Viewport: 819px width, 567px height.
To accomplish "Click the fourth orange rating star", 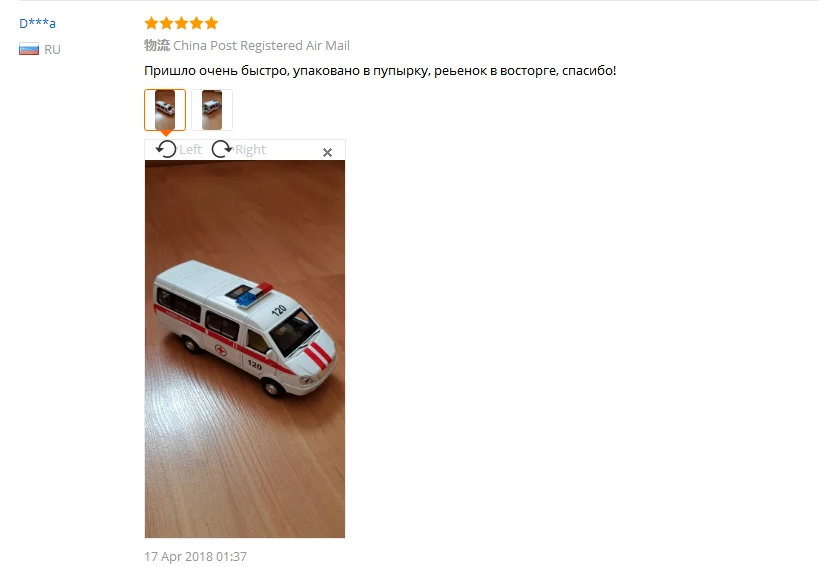I will pyautogui.click(x=197, y=23).
